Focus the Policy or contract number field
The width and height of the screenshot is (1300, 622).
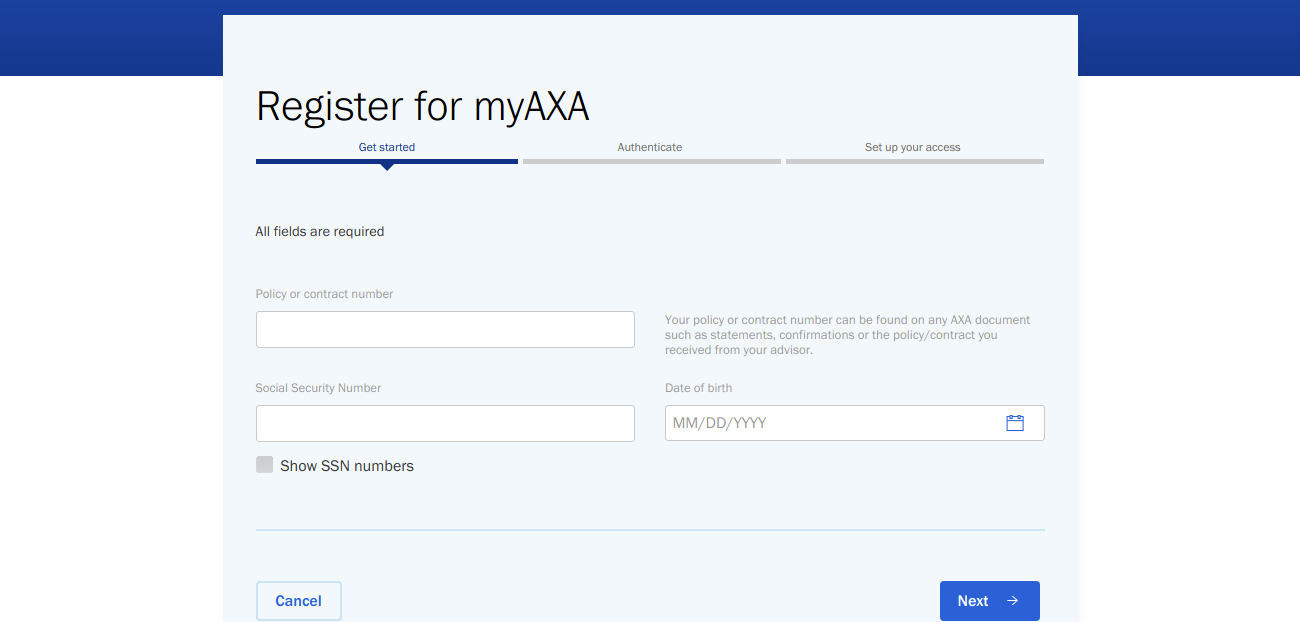click(x=445, y=330)
